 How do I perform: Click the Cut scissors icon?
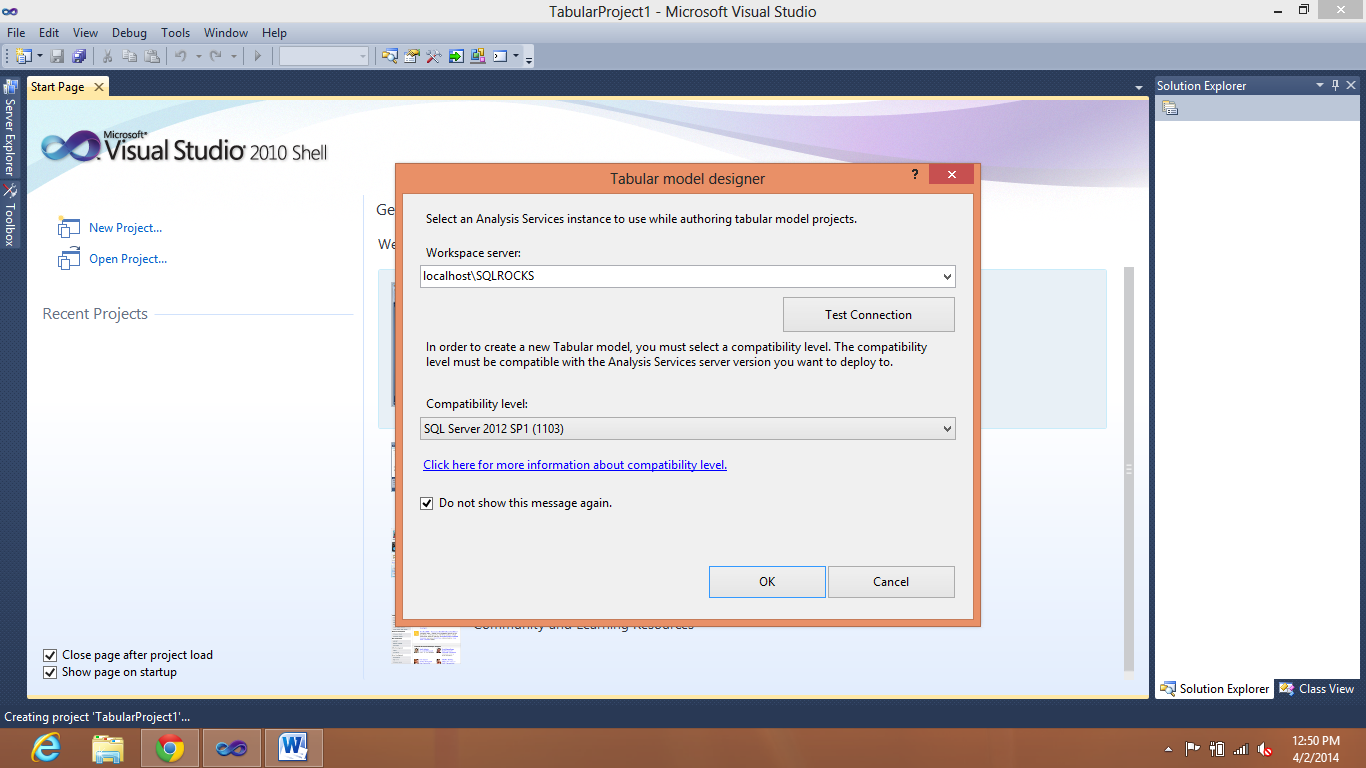point(108,56)
